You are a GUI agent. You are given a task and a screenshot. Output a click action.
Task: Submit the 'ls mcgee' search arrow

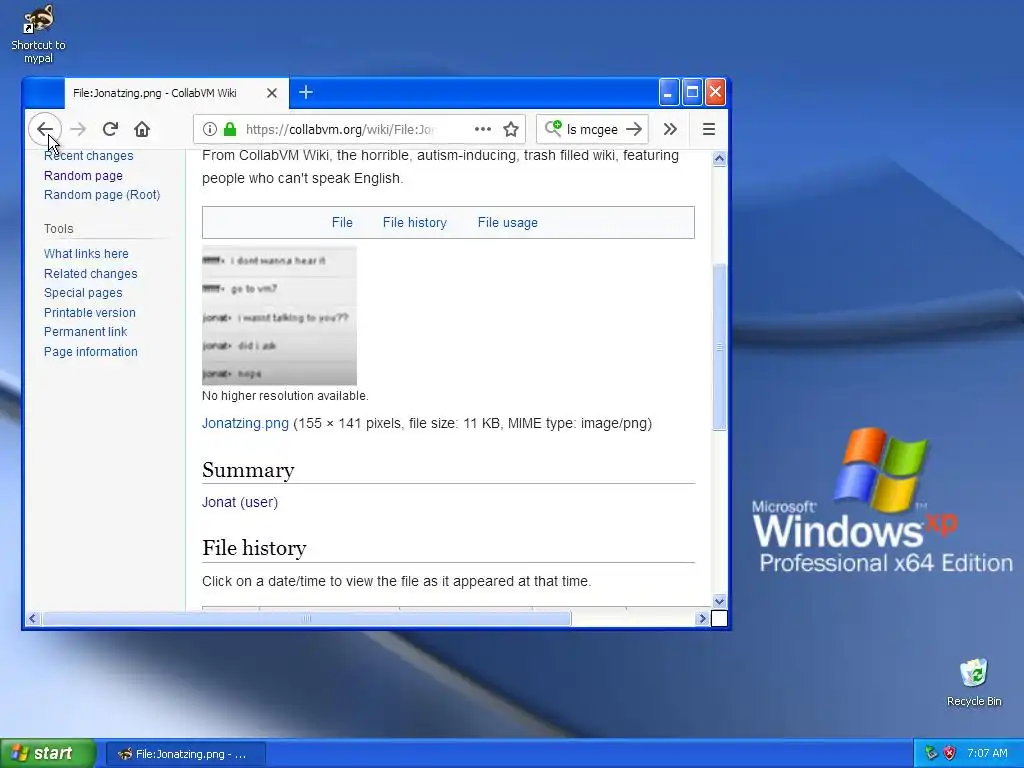(x=633, y=129)
